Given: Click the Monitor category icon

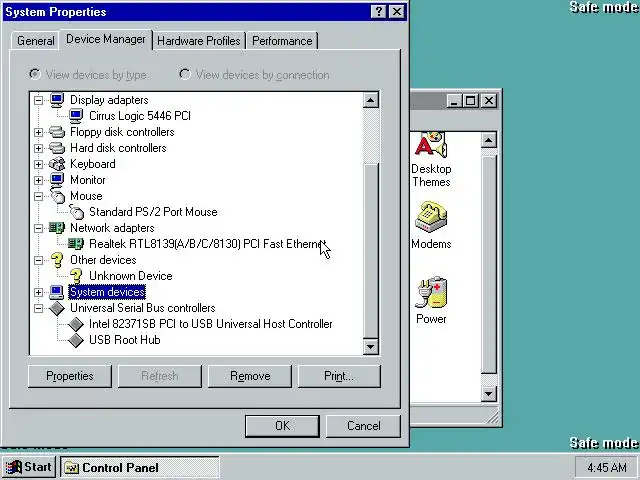Looking at the screenshot, I should pos(57,180).
